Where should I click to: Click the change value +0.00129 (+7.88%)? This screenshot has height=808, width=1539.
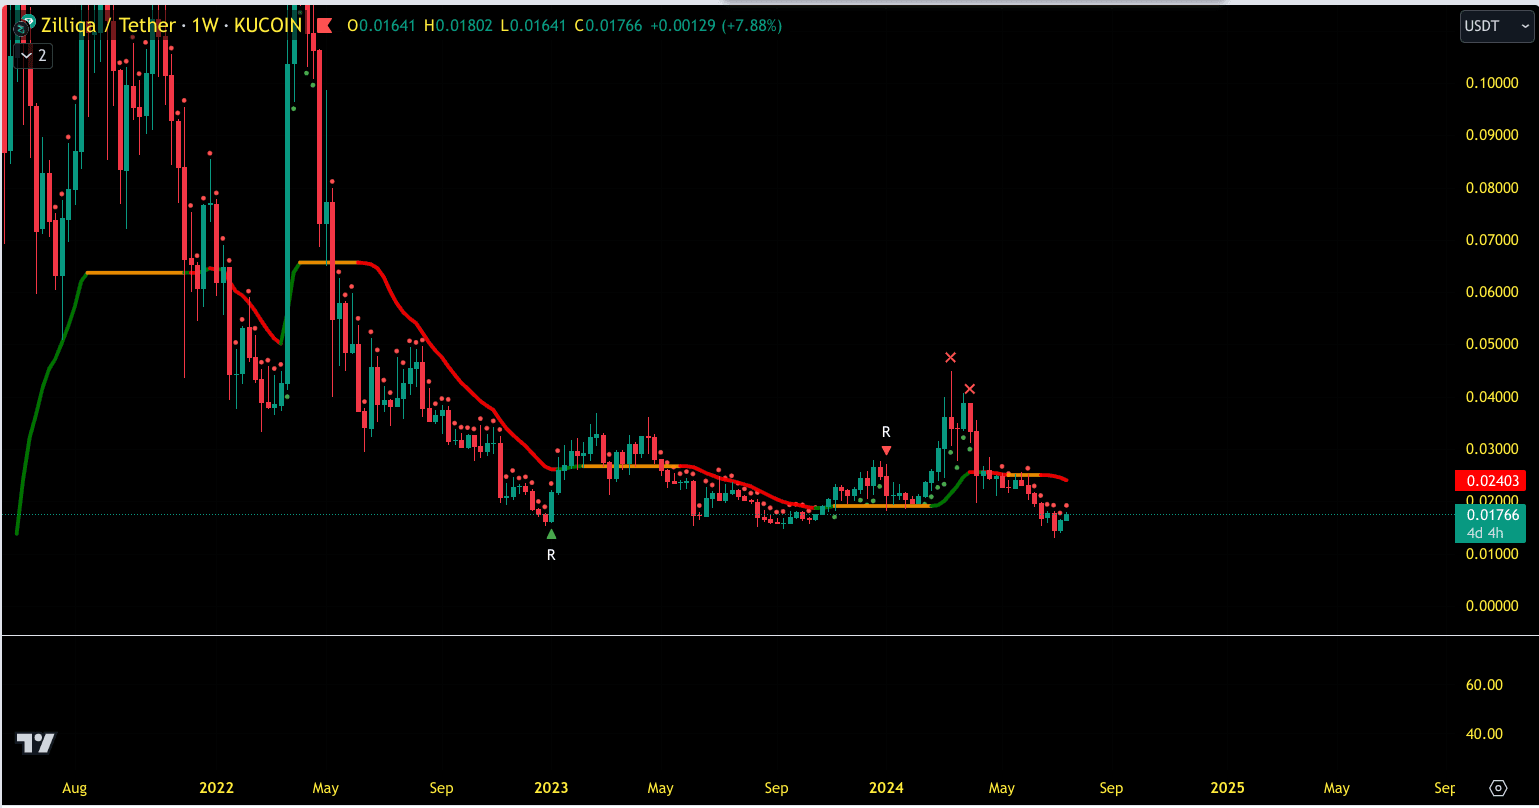tap(716, 26)
